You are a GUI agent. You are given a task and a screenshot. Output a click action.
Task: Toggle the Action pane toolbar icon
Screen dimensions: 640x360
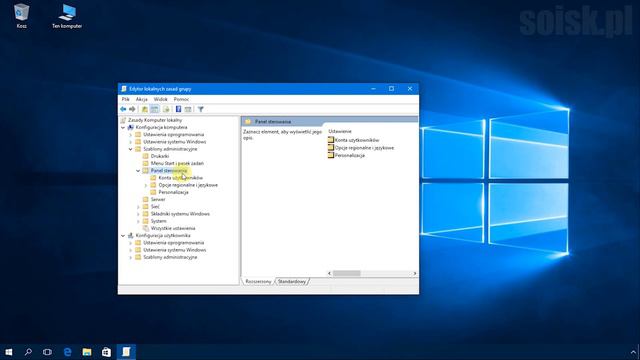click(188, 109)
